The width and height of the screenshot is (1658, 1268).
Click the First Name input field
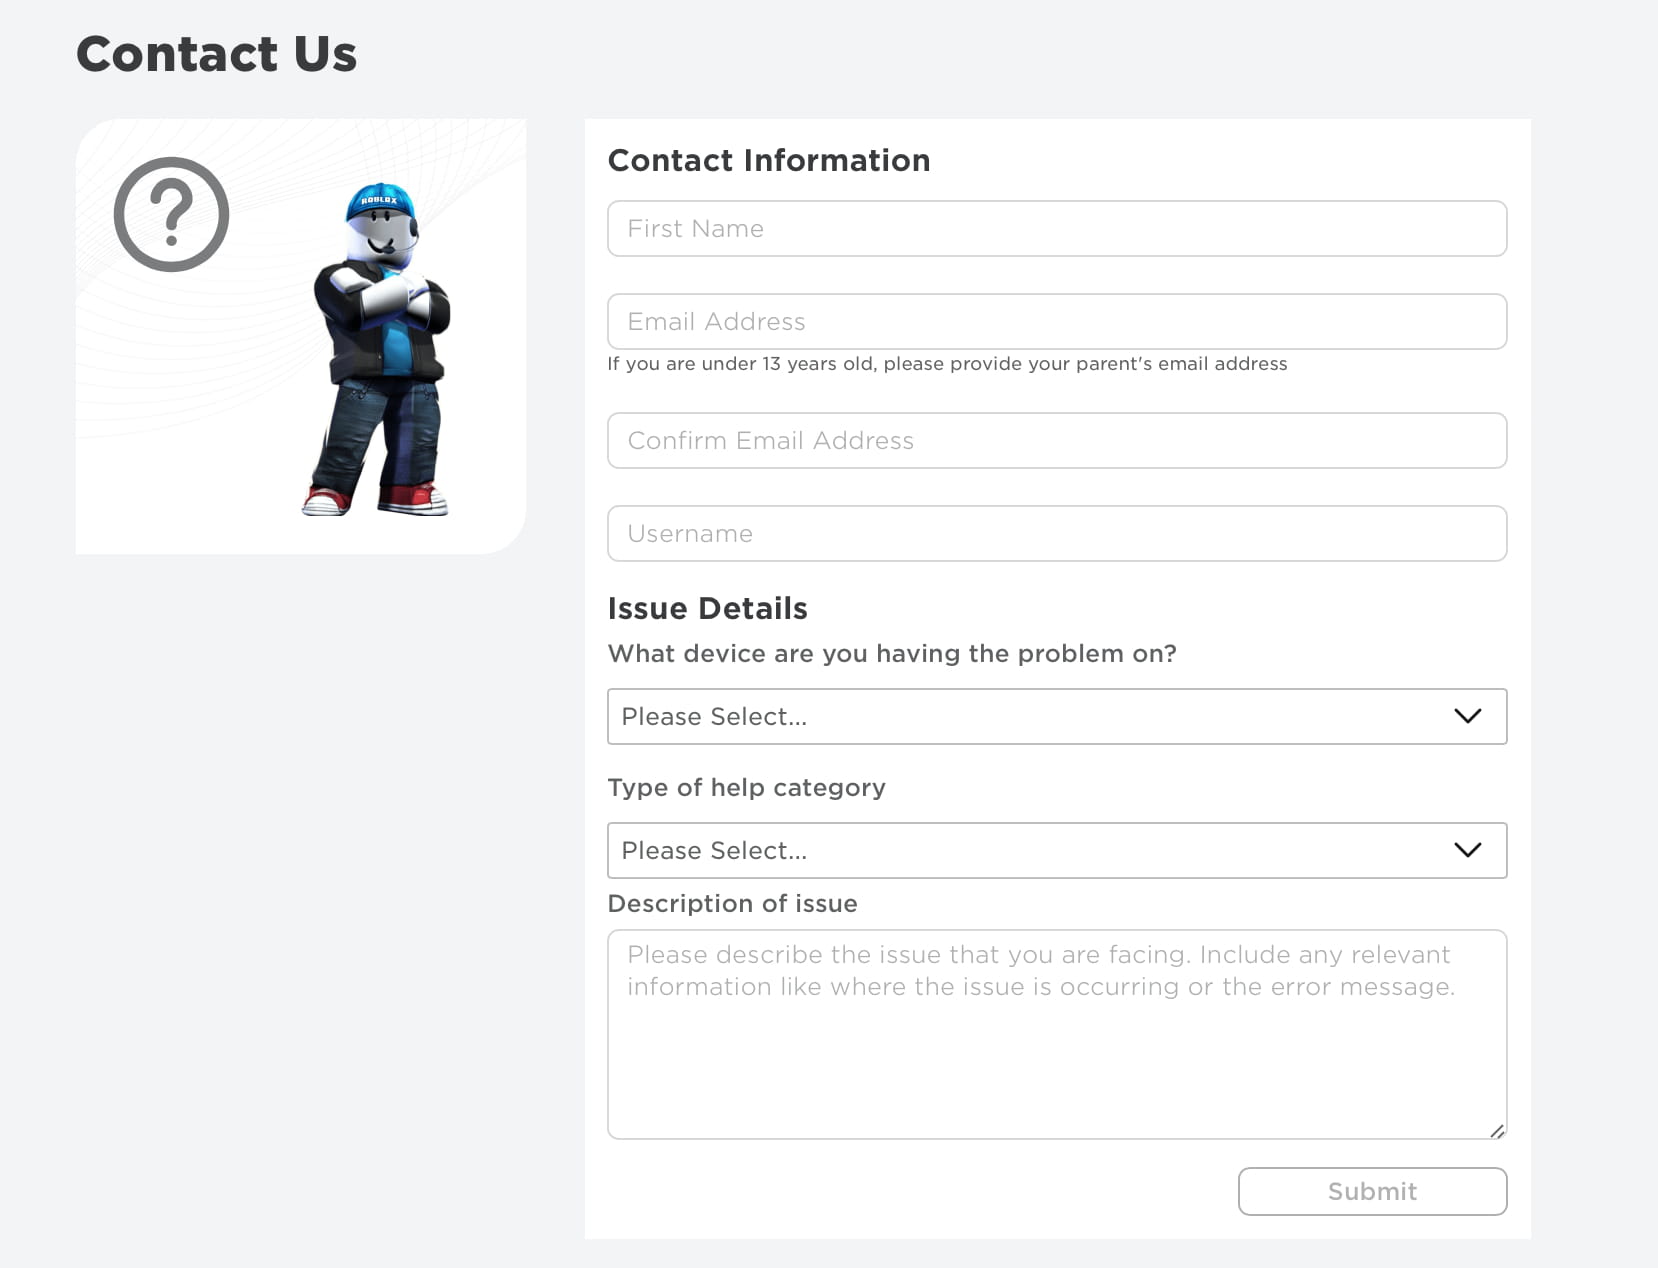coord(1056,229)
